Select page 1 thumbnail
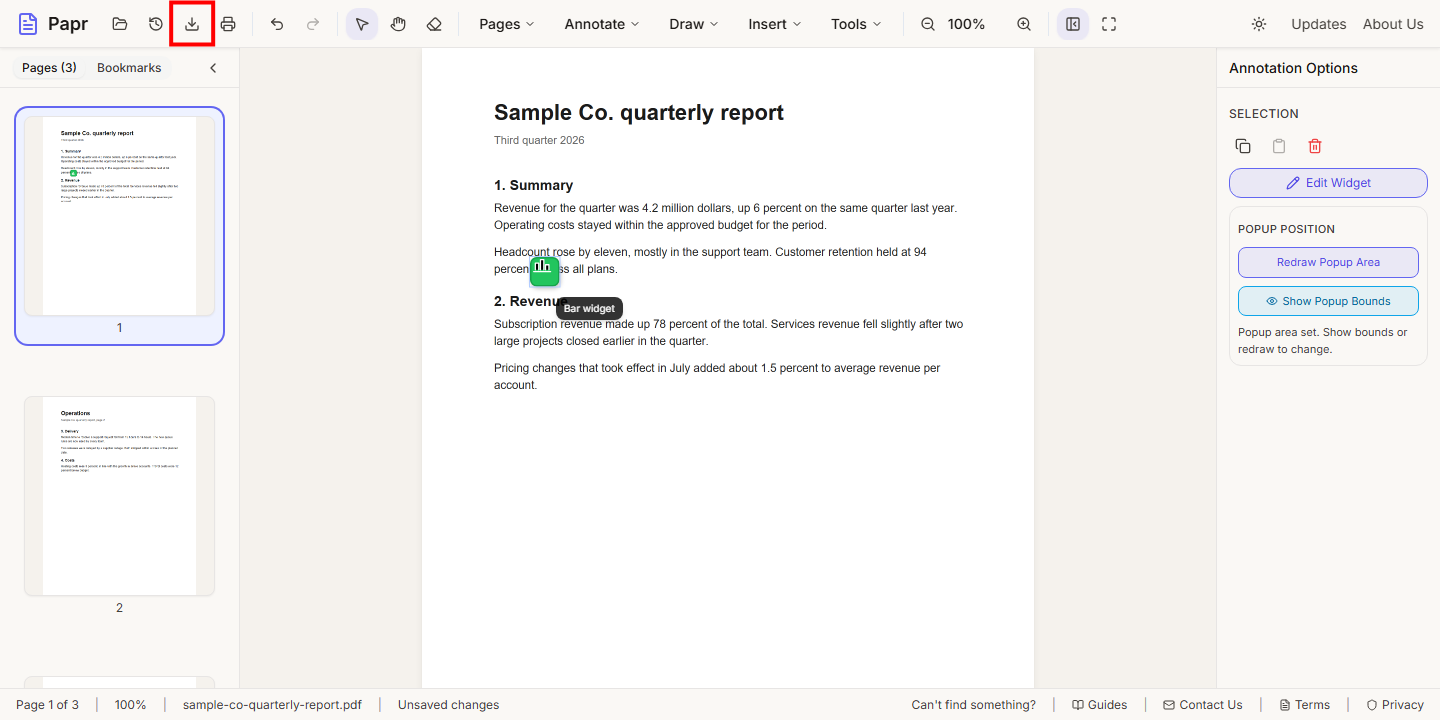This screenshot has width=1440, height=720. click(119, 216)
